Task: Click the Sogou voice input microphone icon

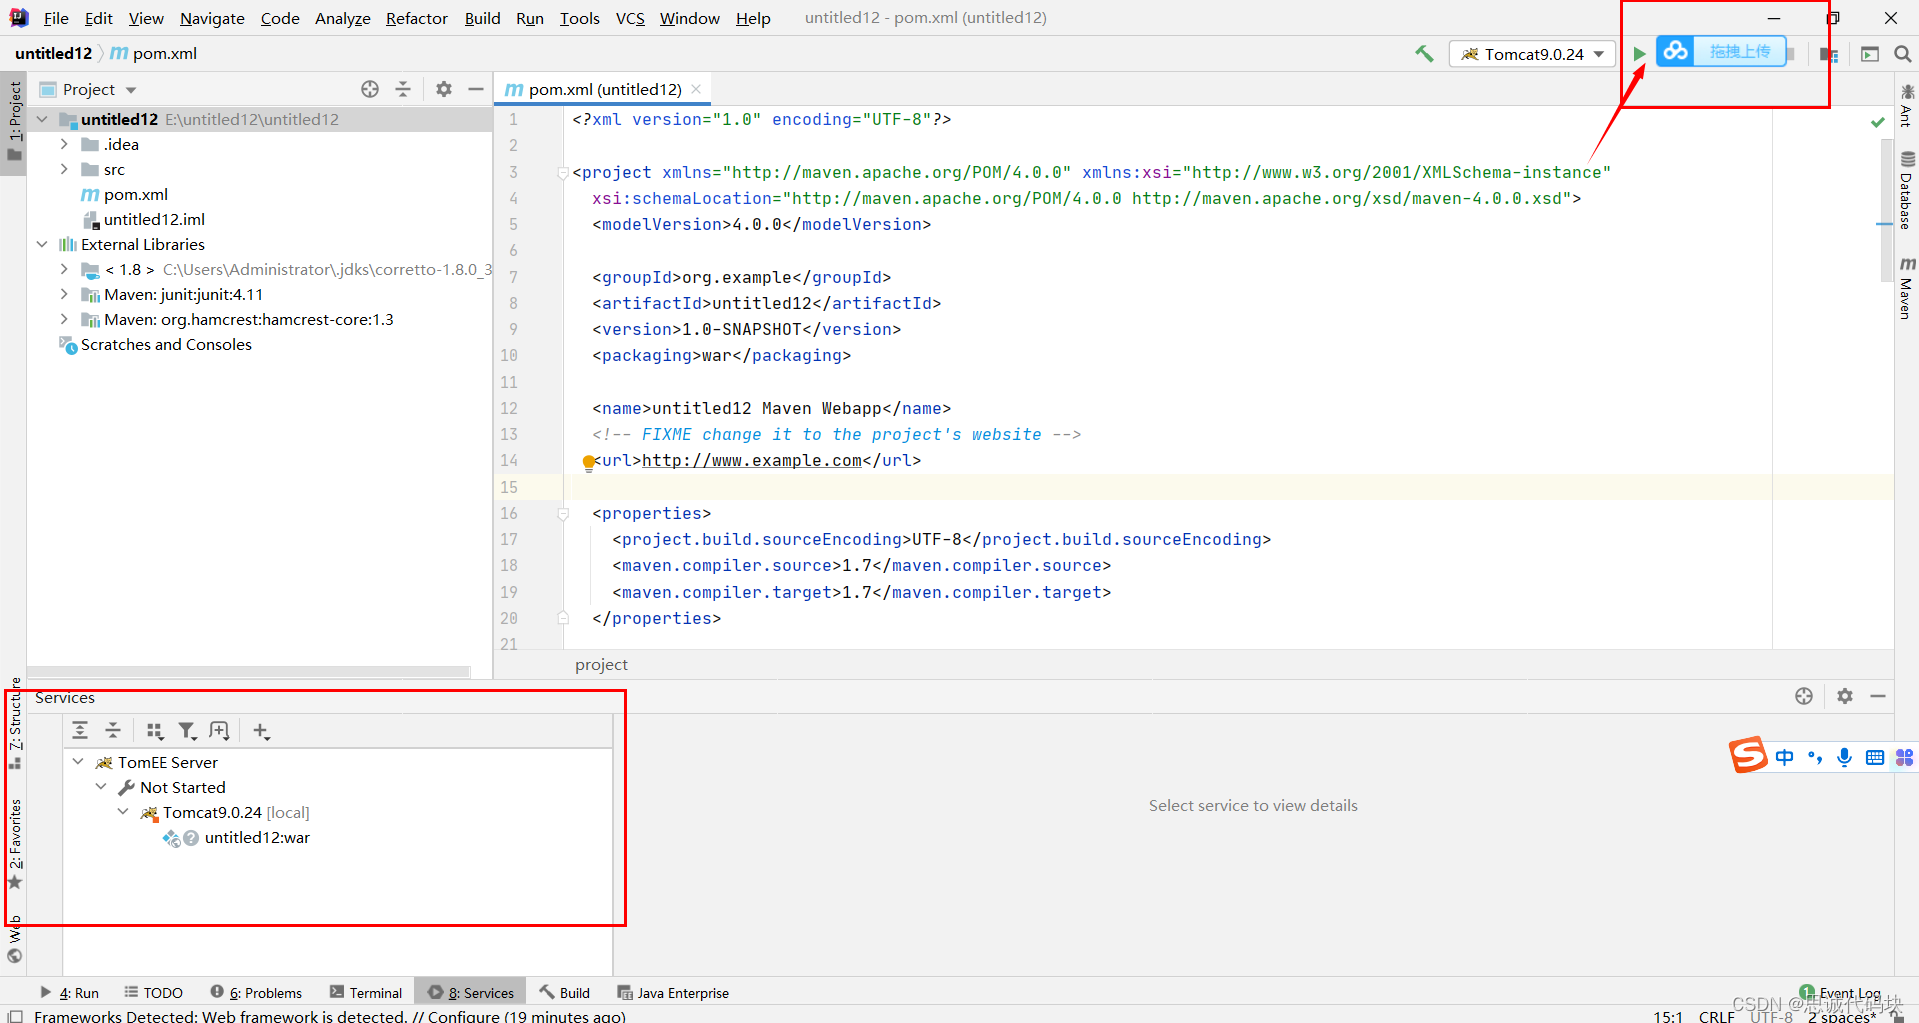Action: point(1844,757)
